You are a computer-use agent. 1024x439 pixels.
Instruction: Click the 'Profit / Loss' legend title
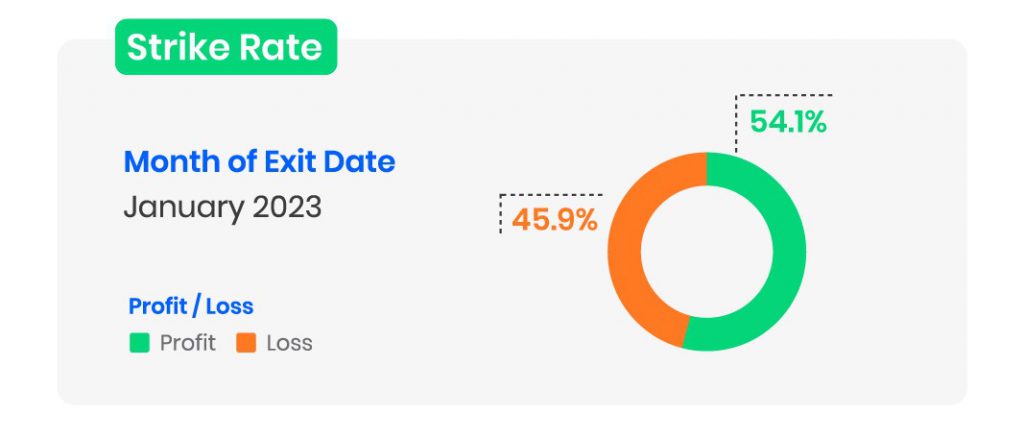point(191,306)
